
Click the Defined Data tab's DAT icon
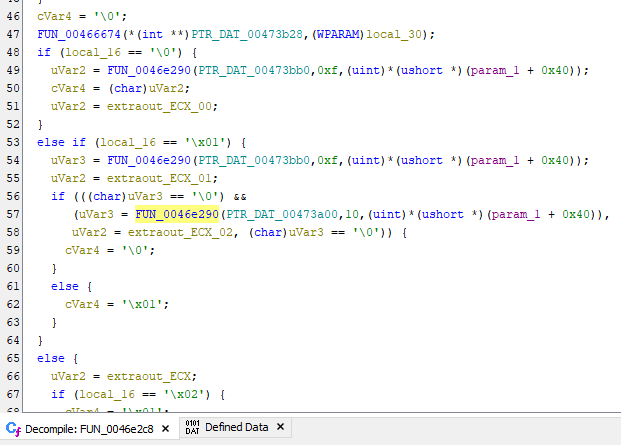(x=193, y=428)
